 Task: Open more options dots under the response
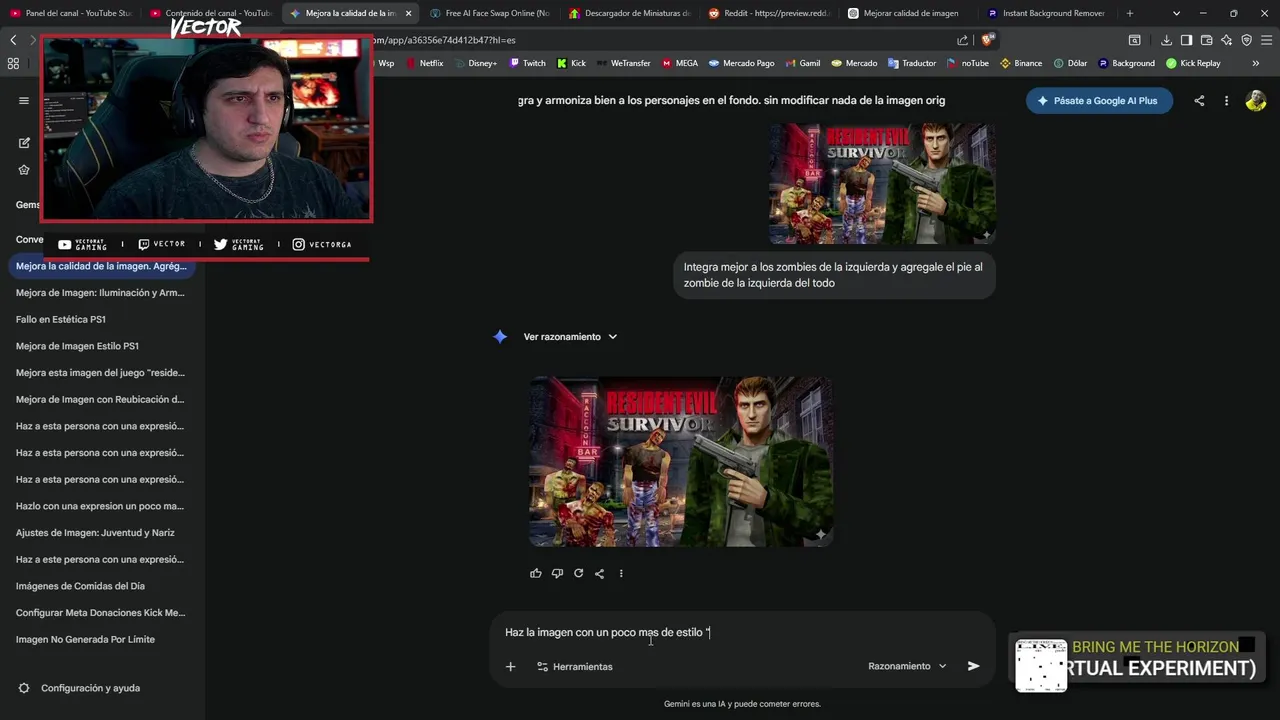pos(621,573)
